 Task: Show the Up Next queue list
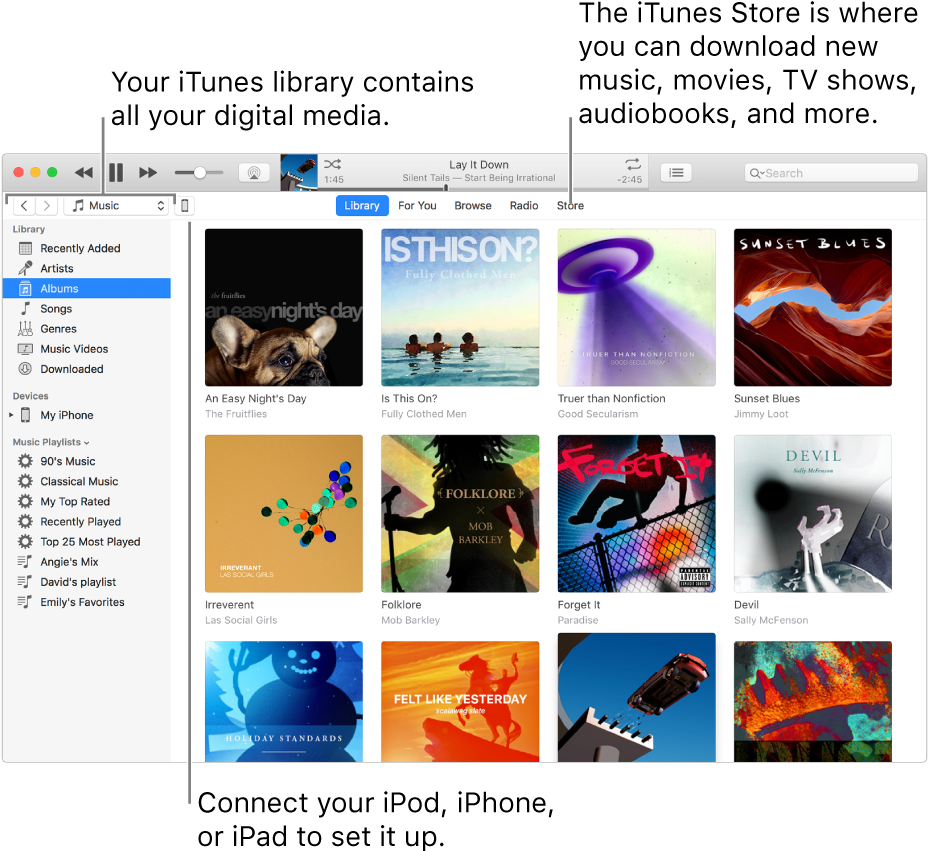coord(675,172)
